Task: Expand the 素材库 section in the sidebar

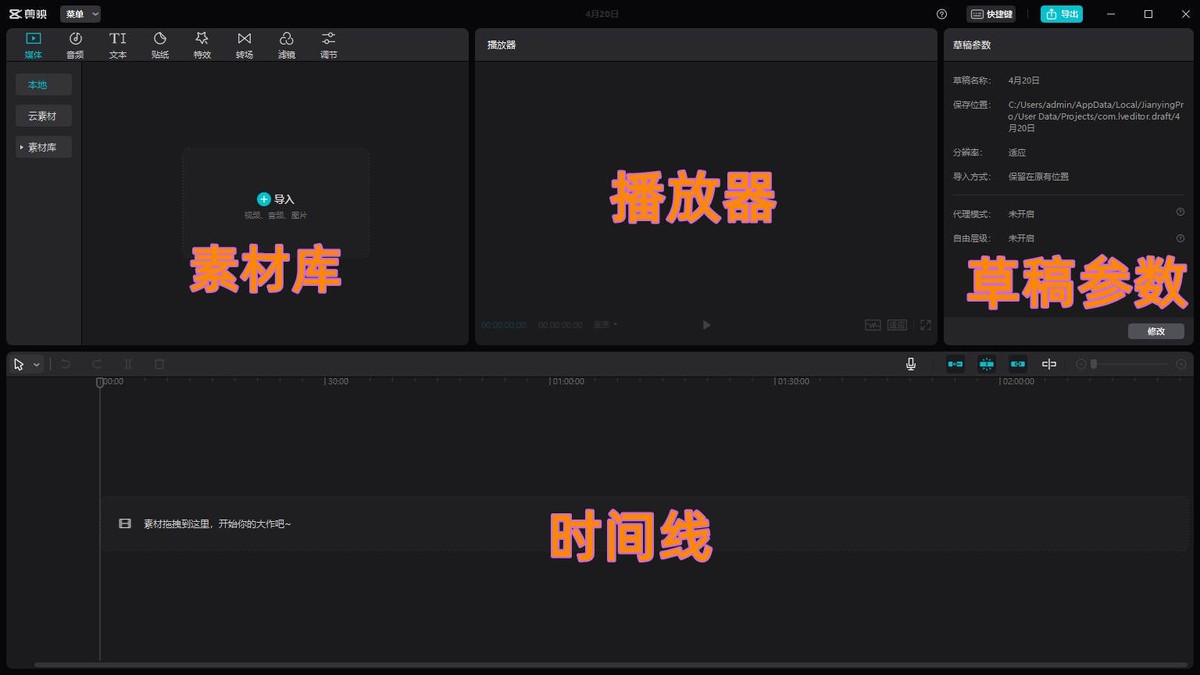Action: [x=43, y=147]
